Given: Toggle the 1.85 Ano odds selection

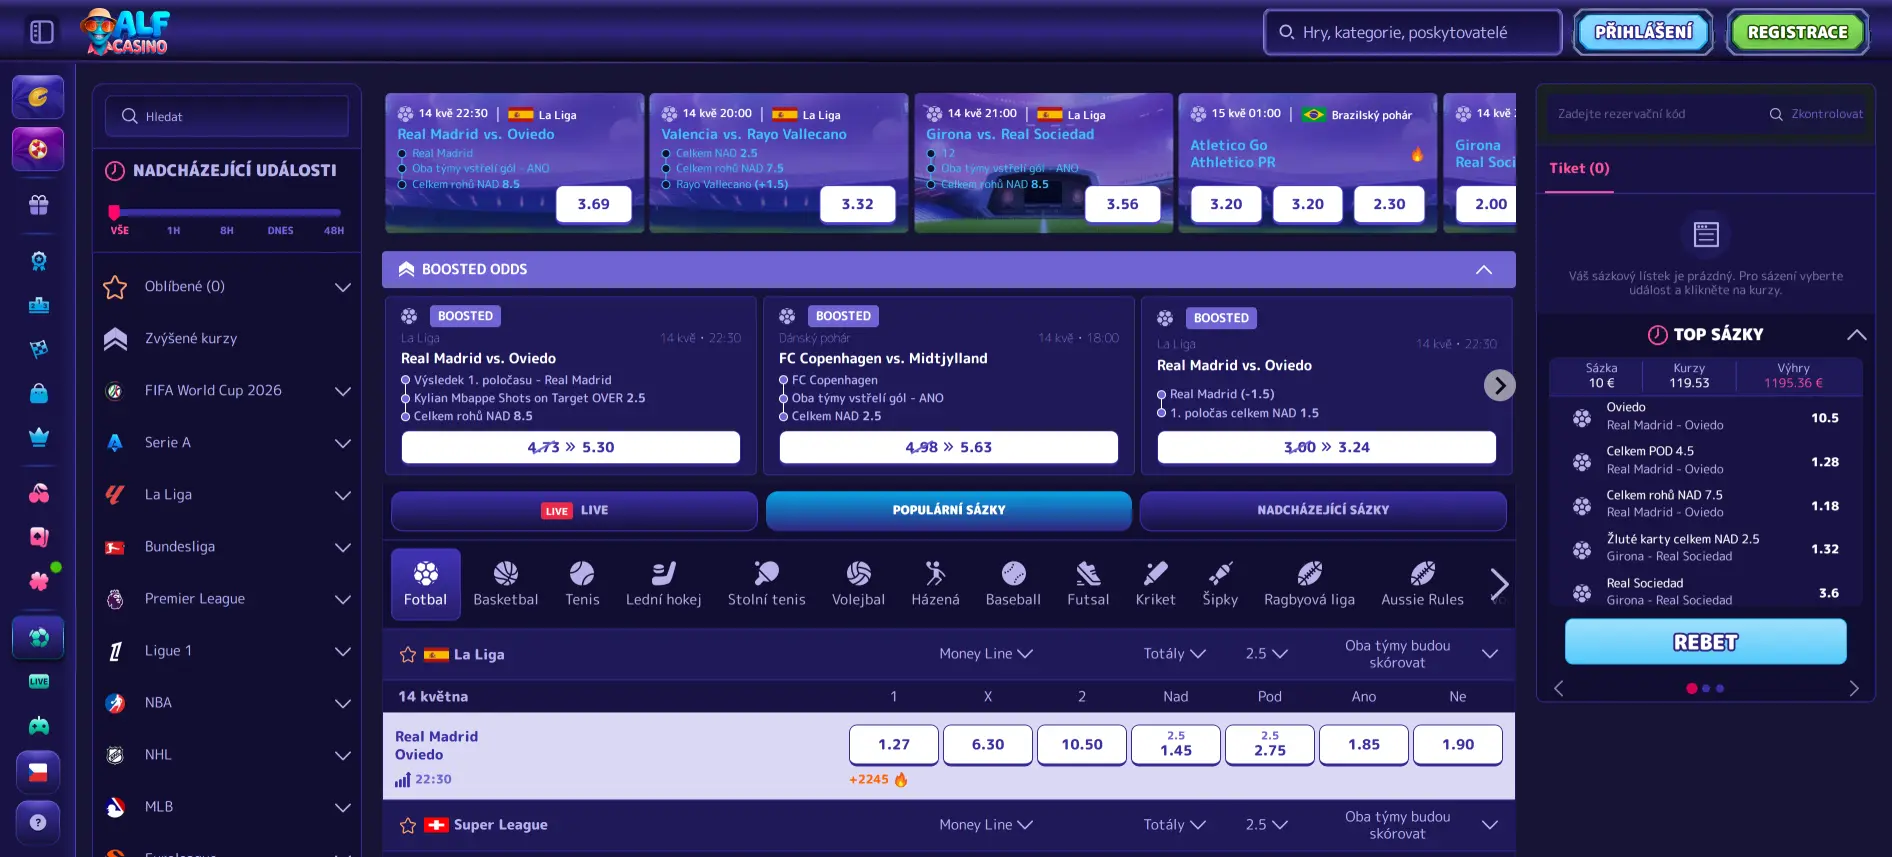Looking at the screenshot, I should click(1364, 745).
